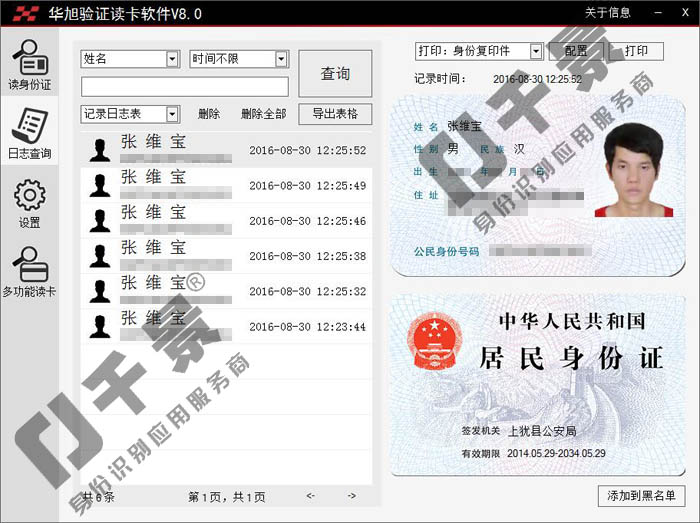Go to next page with the right arrow

pyautogui.click(x=351, y=496)
